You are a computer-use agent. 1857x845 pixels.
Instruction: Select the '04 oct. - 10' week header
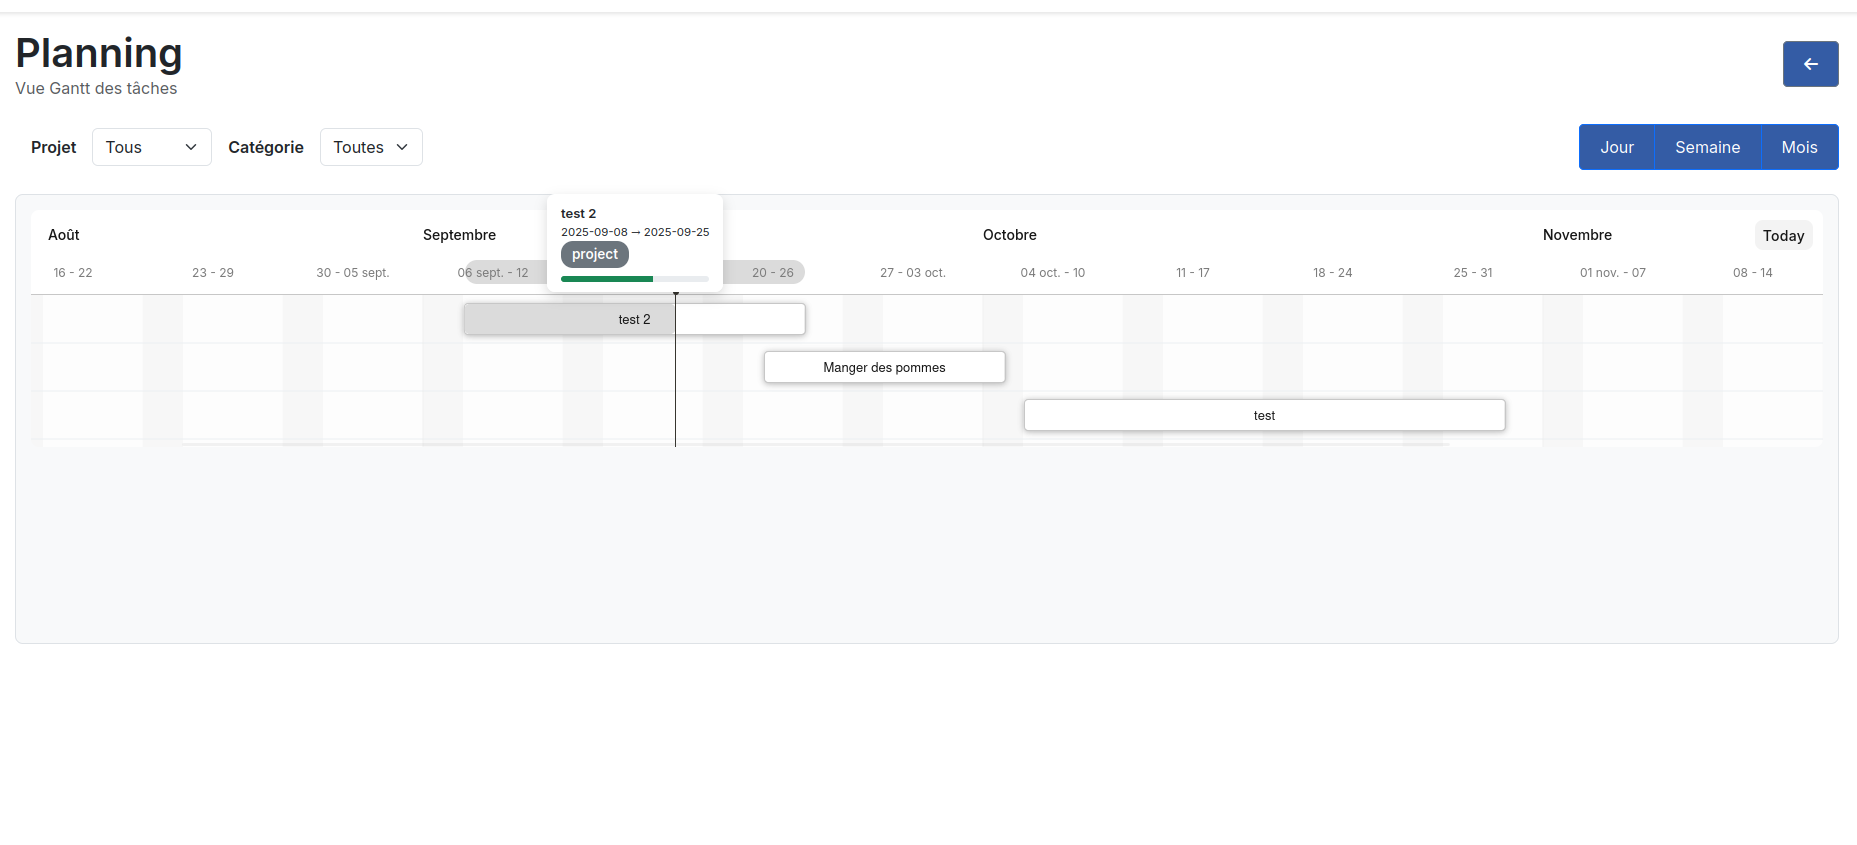pos(1052,273)
